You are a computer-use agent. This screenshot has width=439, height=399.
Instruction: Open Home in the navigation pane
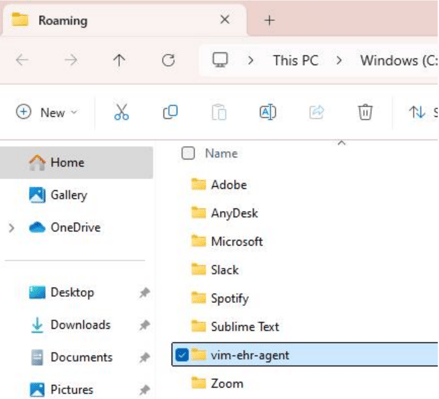pyautogui.click(x=76, y=163)
